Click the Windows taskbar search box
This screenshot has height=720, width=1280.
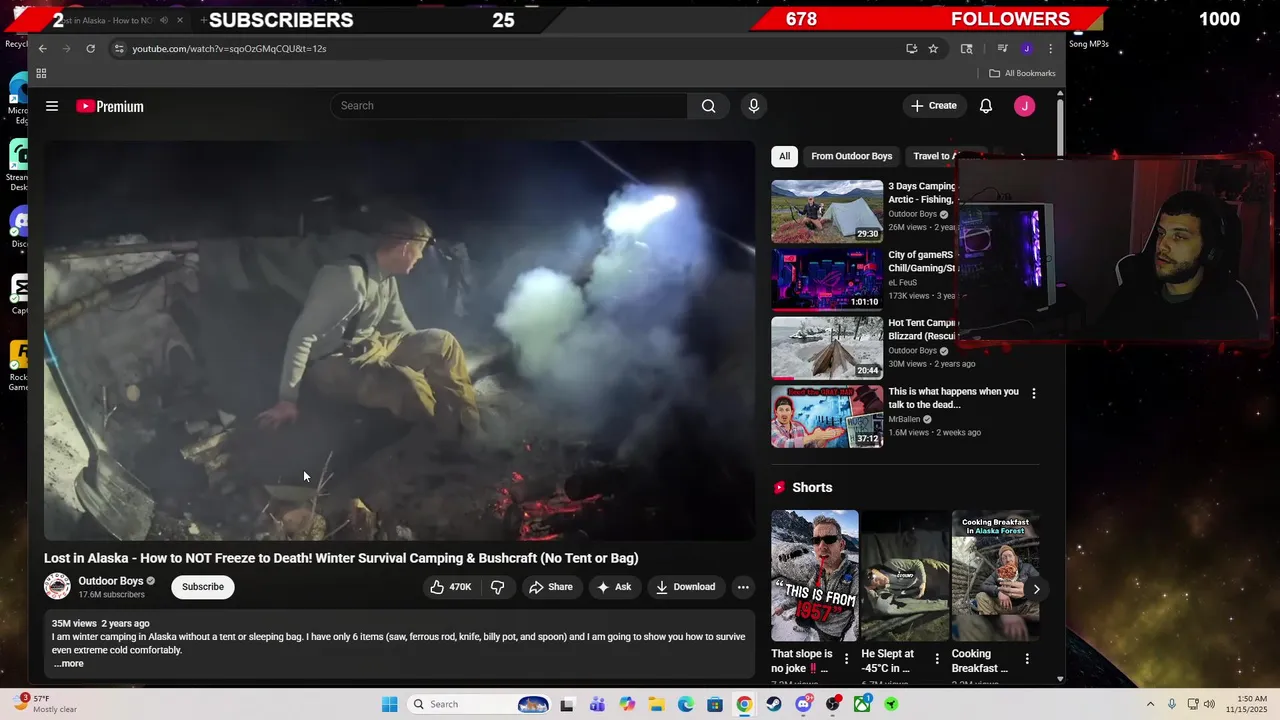480,704
